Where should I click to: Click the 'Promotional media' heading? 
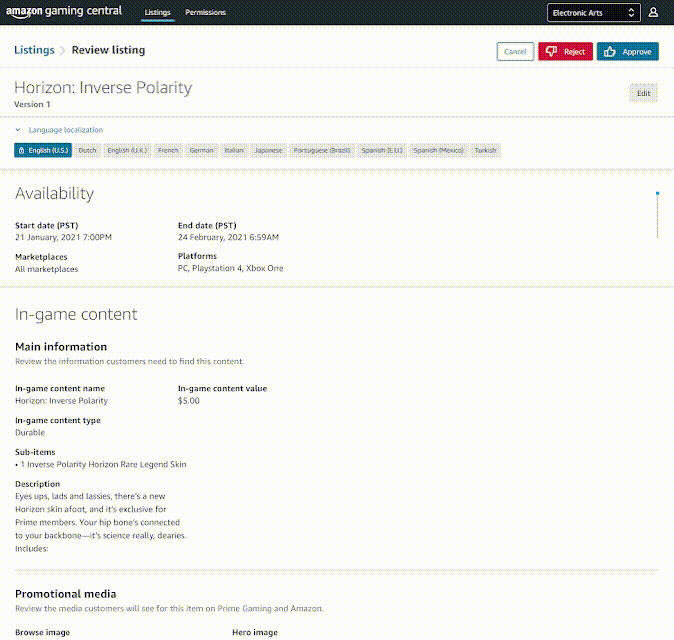point(66,594)
